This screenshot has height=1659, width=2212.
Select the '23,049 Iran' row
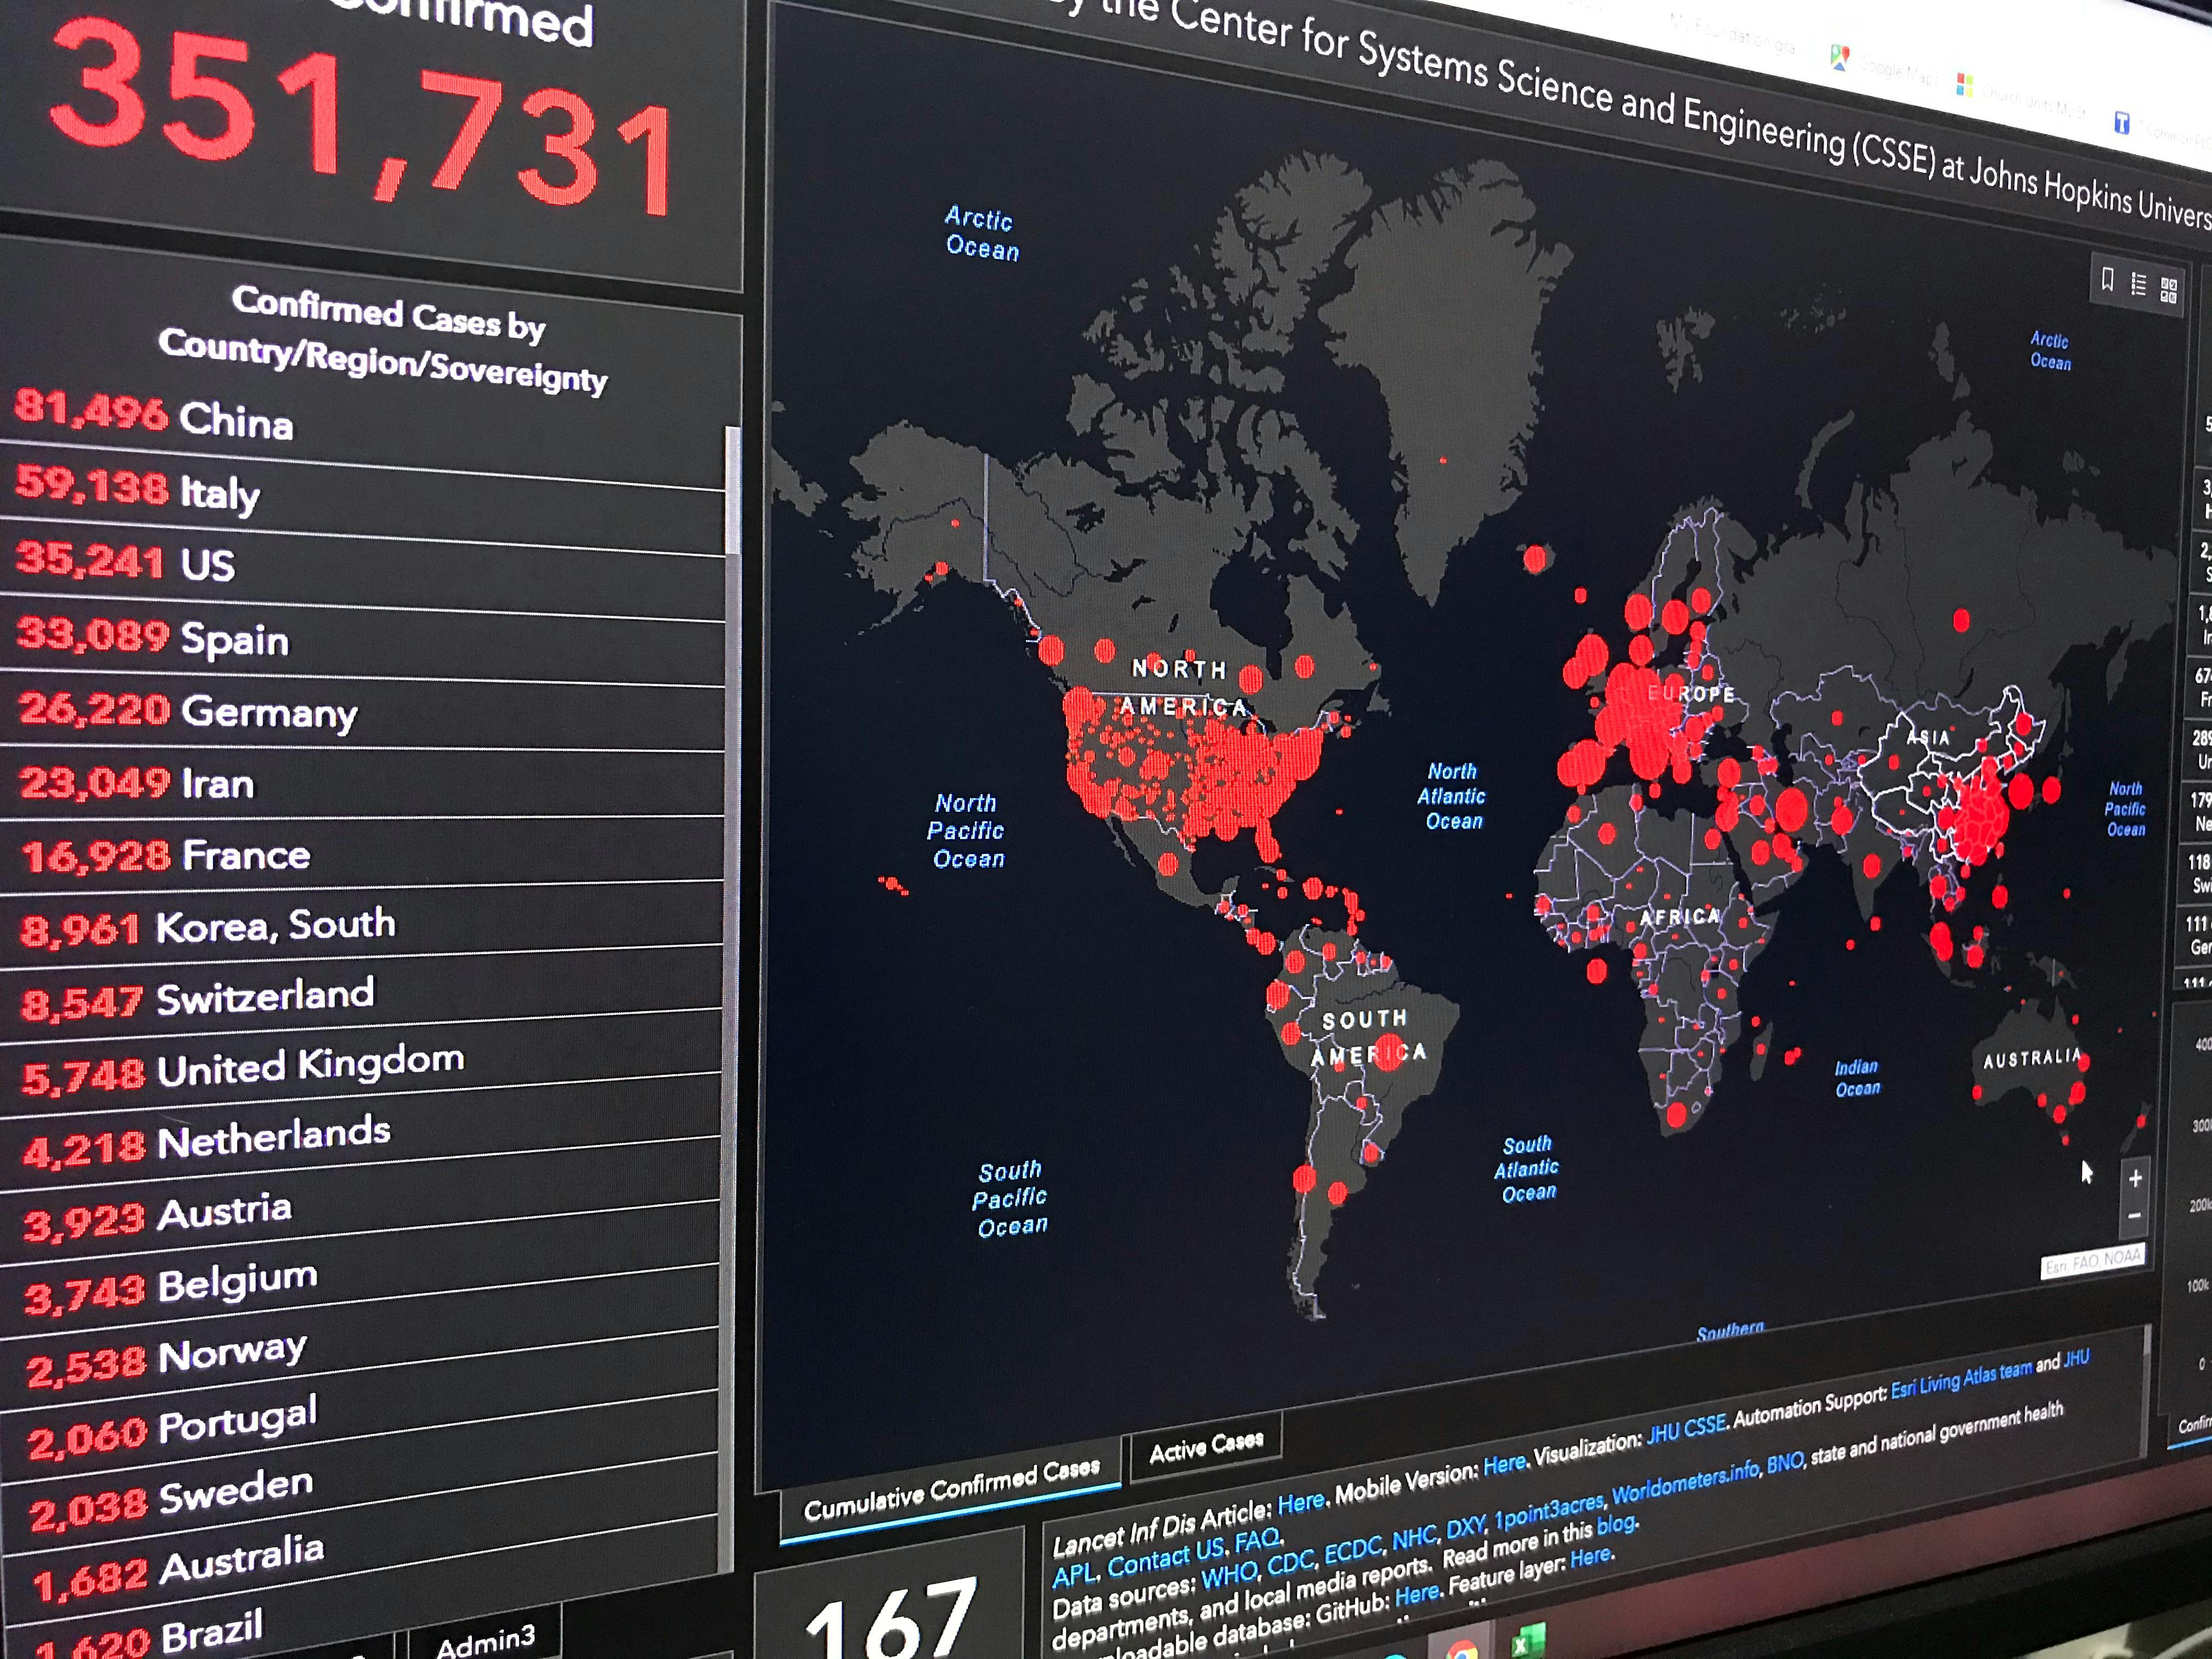(362, 783)
